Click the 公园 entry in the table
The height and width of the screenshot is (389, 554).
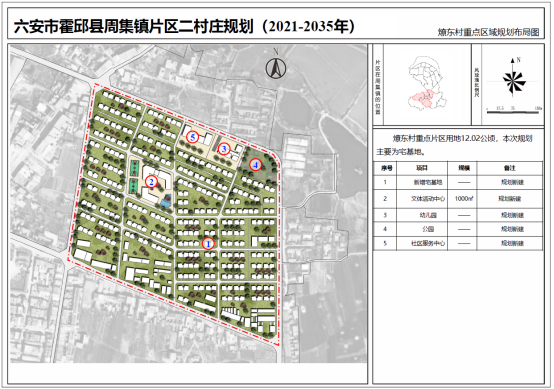click(x=428, y=229)
